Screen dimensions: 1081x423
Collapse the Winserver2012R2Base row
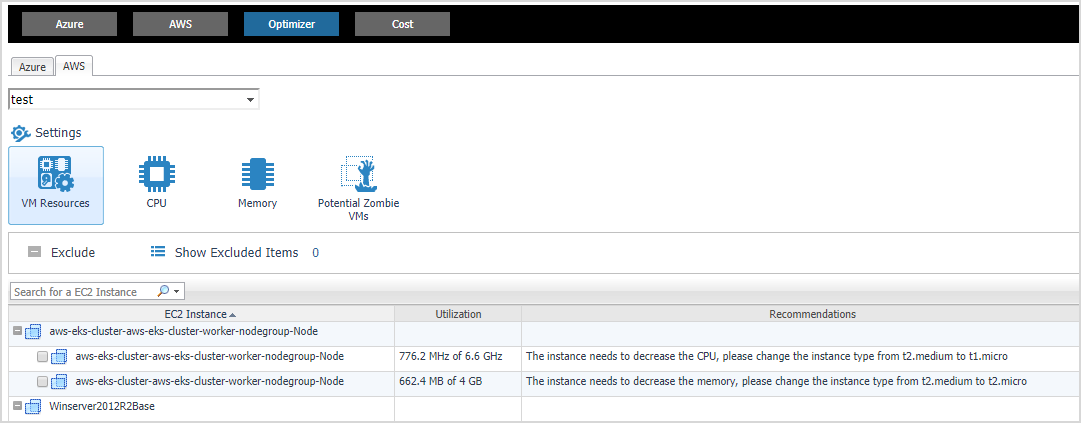pyautogui.click(x=17, y=407)
